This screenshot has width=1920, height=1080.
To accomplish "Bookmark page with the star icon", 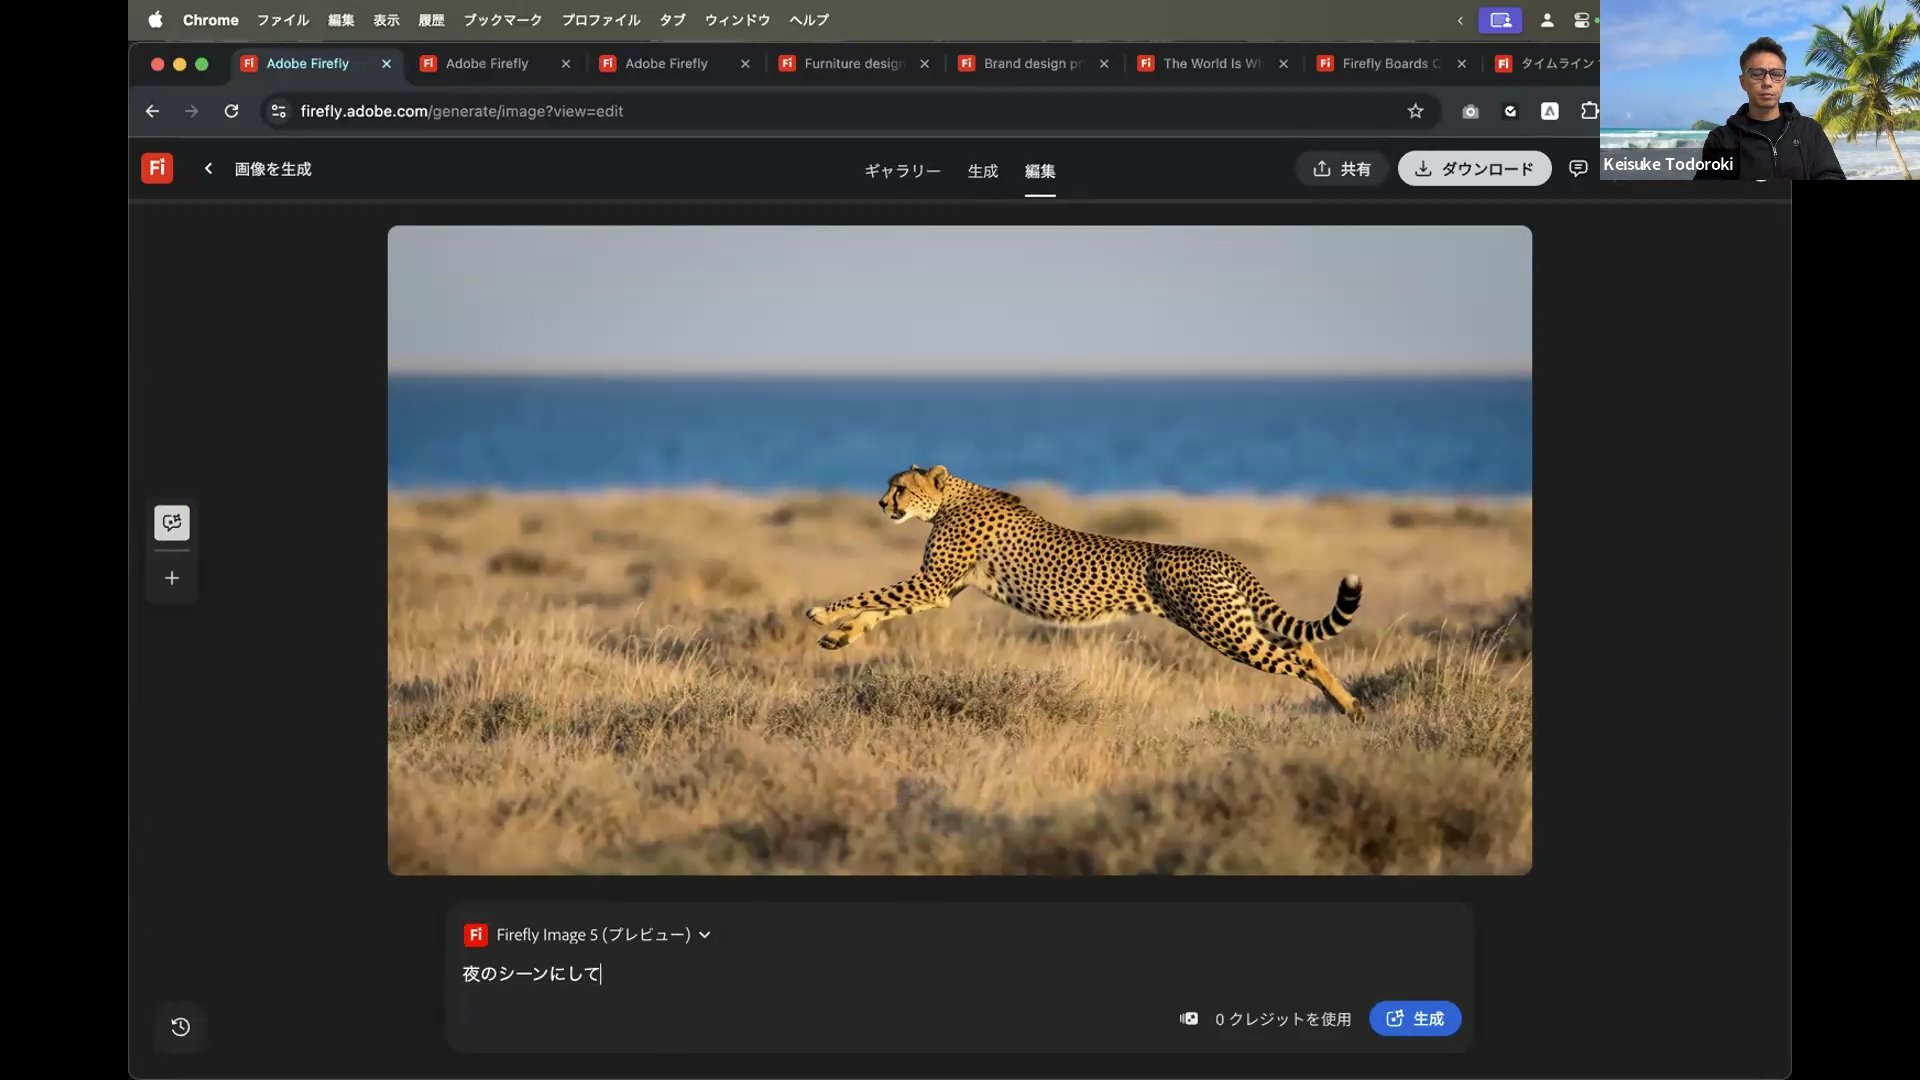I will click(1415, 111).
